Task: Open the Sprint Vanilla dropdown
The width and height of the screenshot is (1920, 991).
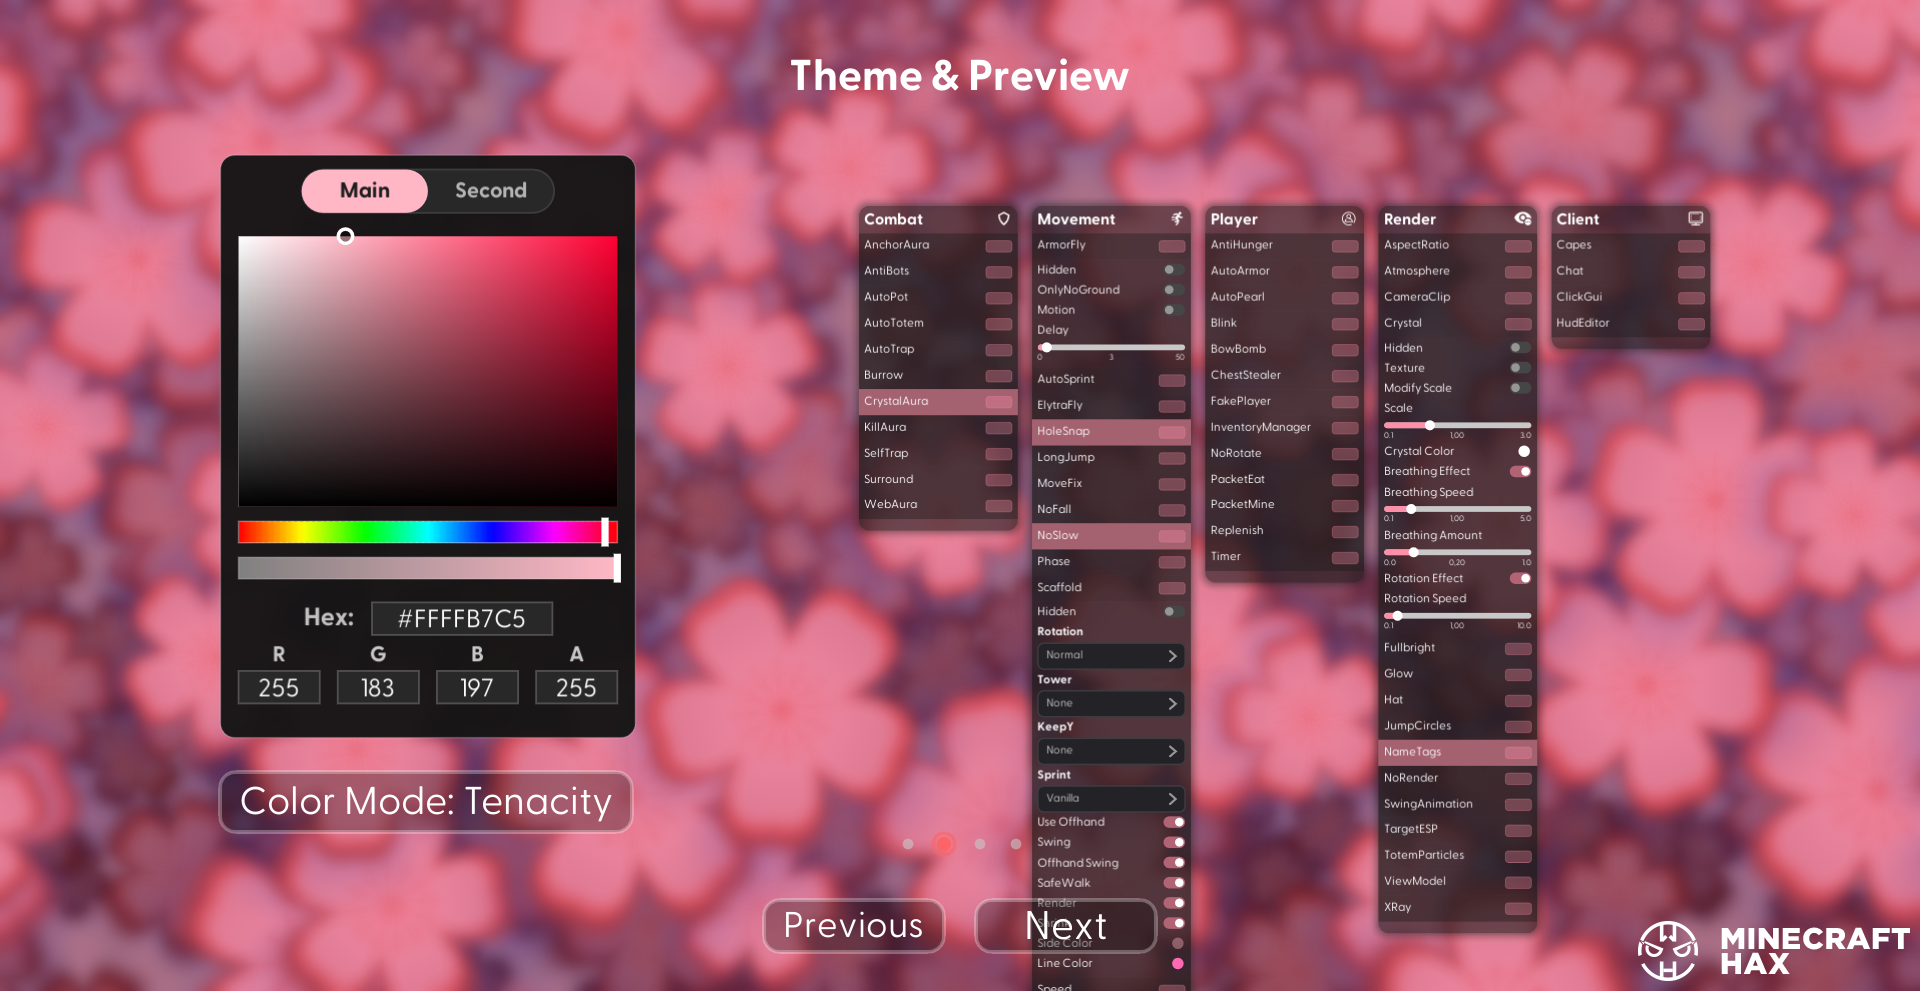Action: 1110,798
